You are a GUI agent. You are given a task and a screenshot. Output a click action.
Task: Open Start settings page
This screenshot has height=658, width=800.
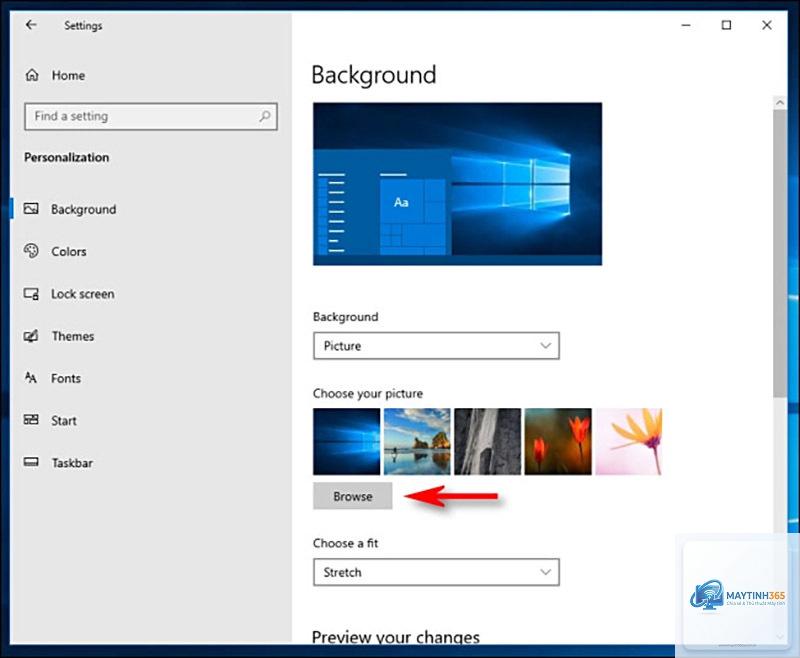64,421
